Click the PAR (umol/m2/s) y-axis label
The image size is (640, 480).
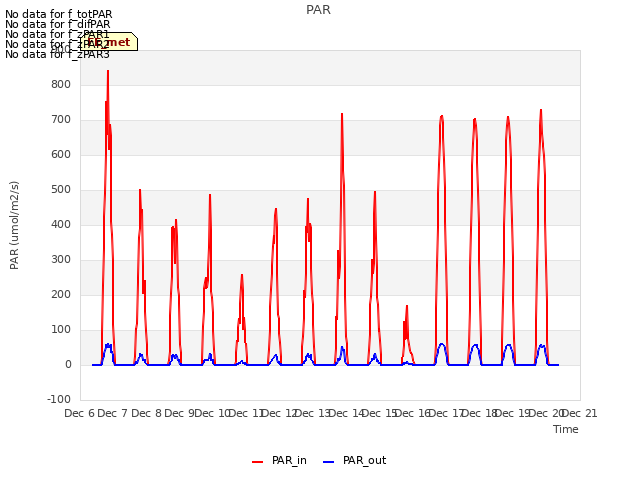pos(14,225)
